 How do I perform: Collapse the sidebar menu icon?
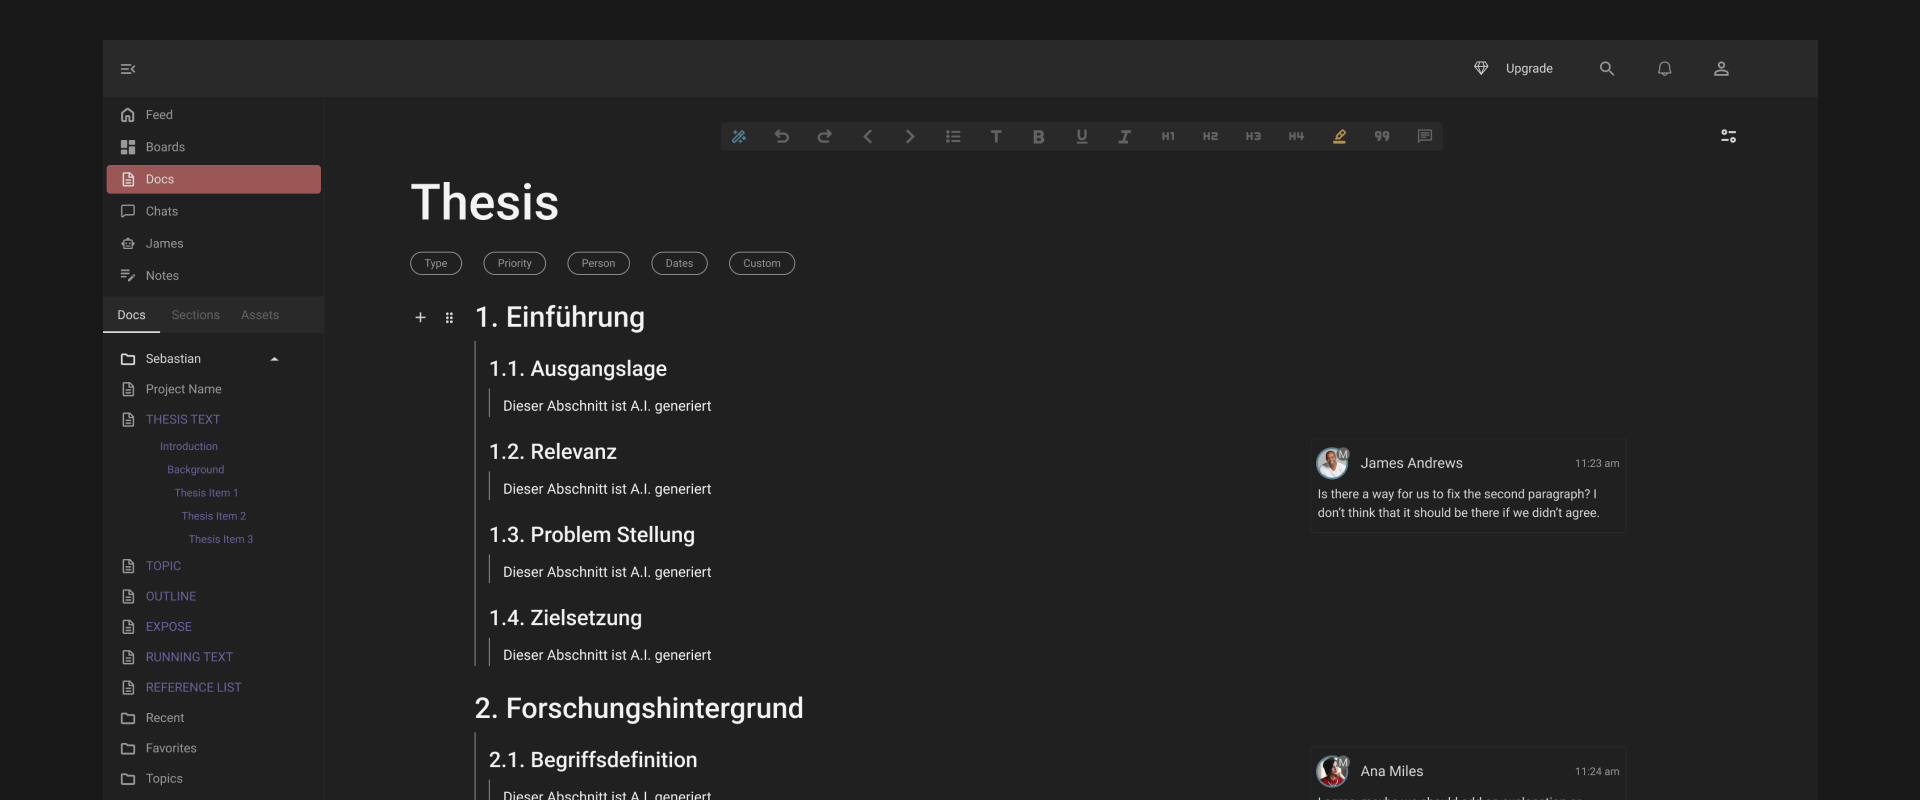tap(128, 69)
